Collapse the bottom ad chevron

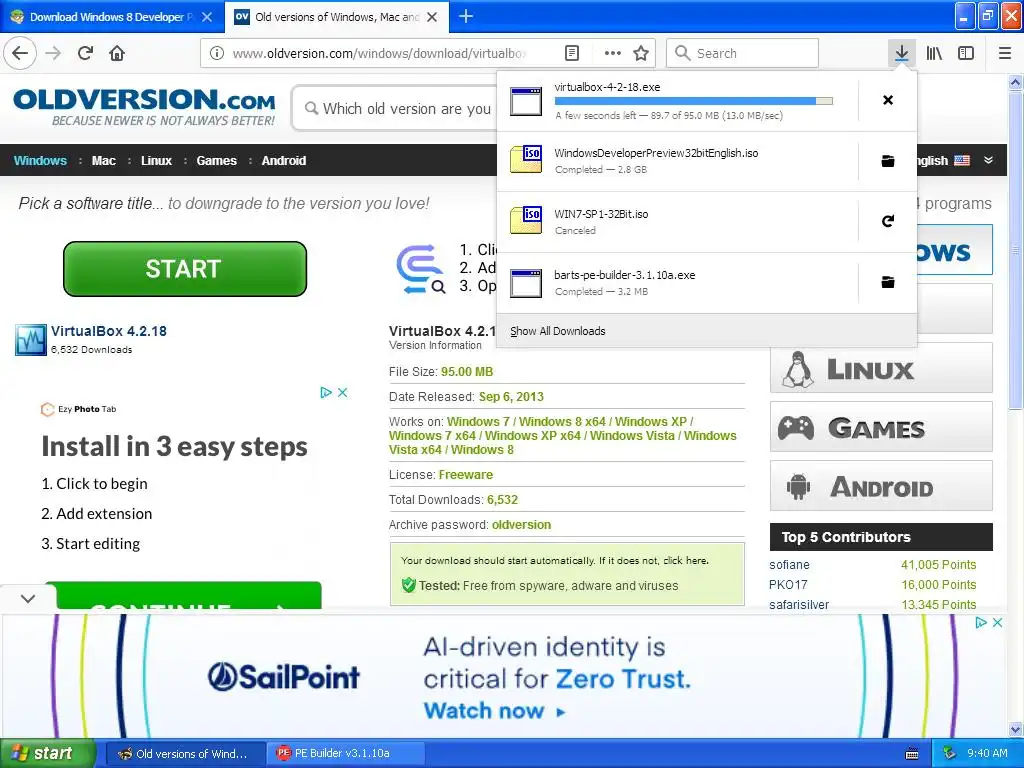click(28, 598)
